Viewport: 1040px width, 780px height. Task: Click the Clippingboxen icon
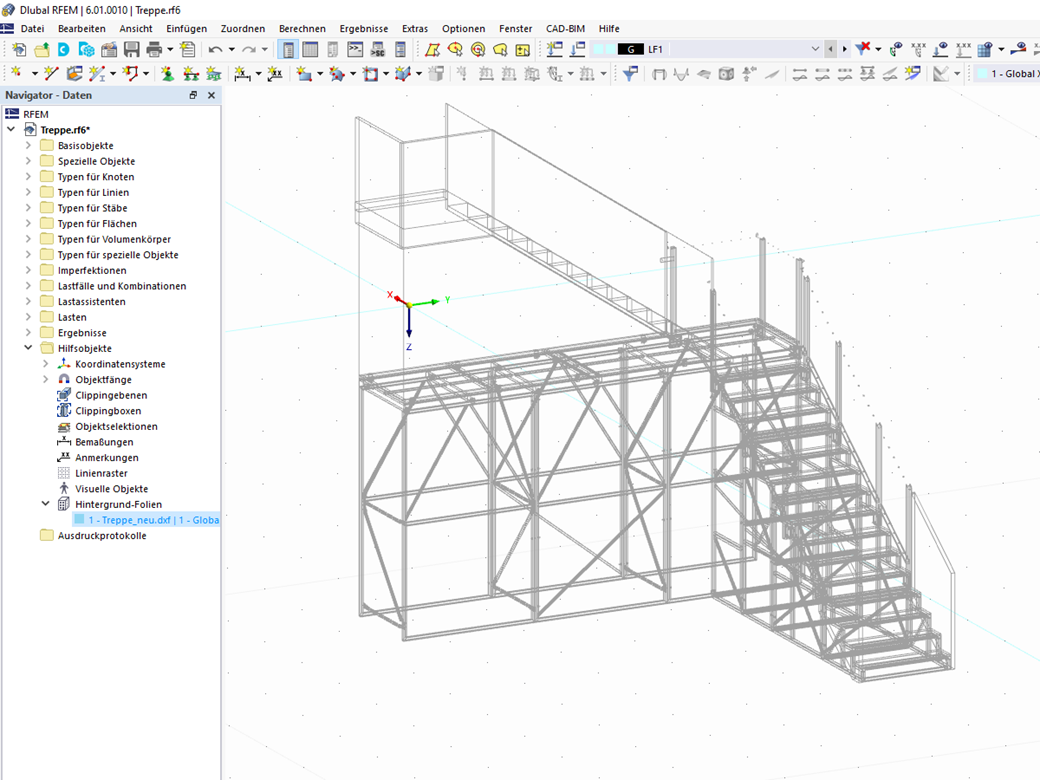click(x=64, y=411)
